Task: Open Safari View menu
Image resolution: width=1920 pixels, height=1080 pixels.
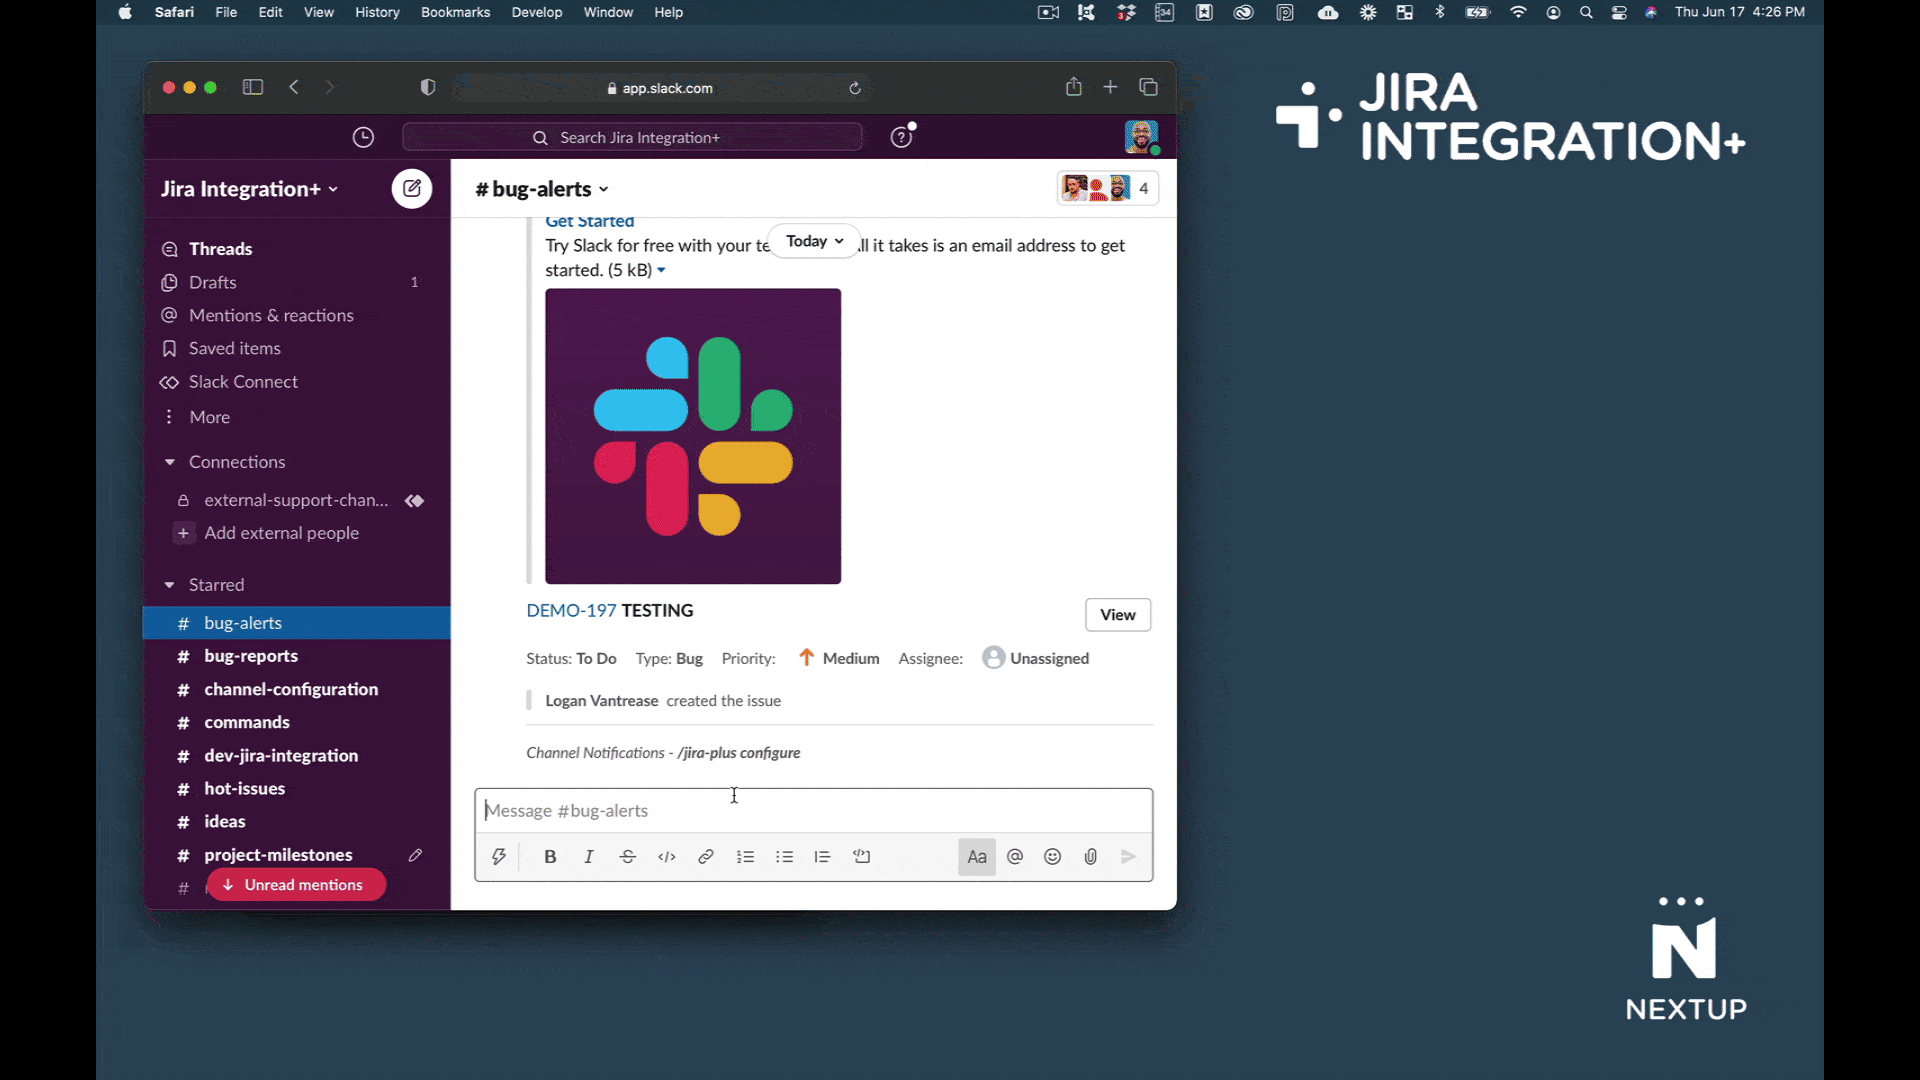Action: [x=319, y=12]
